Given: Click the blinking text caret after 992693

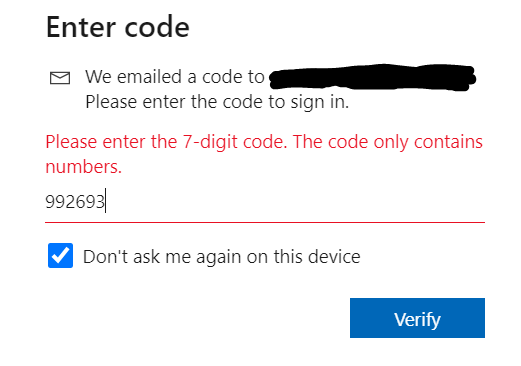Looking at the screenshot, I should coord(106,200).
